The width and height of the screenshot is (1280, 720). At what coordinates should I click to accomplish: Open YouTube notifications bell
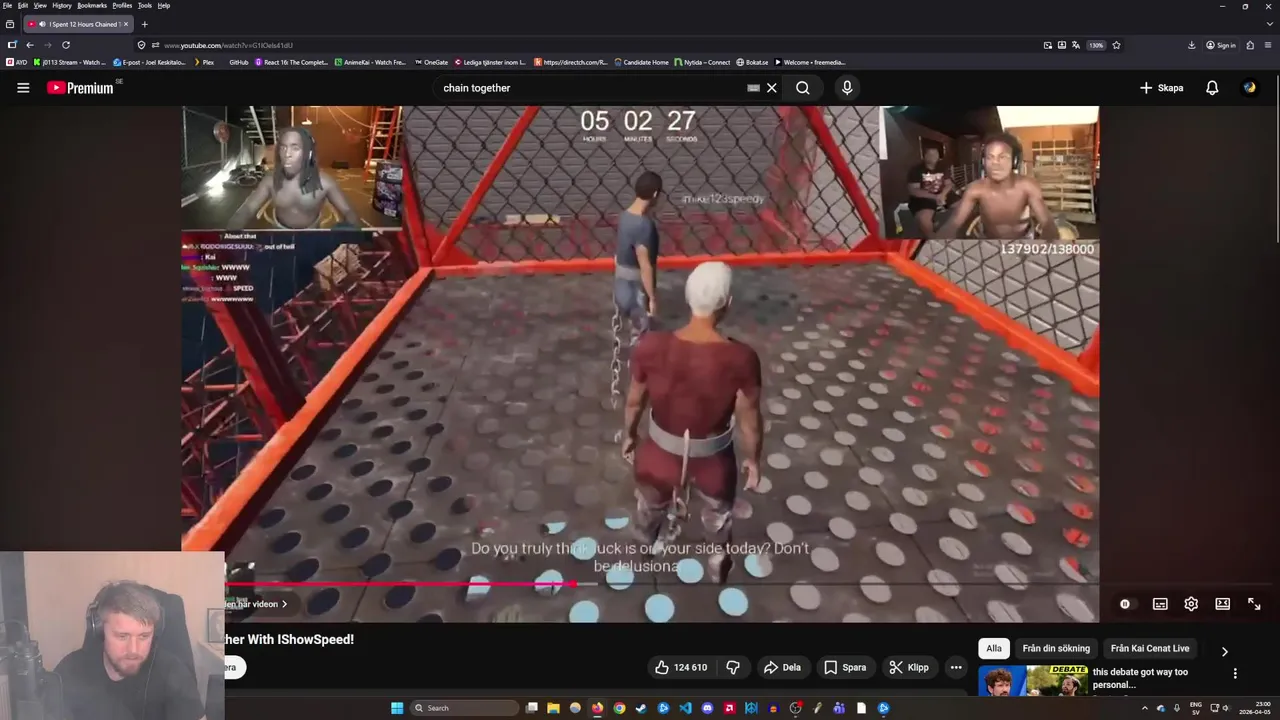[1212, 88]
